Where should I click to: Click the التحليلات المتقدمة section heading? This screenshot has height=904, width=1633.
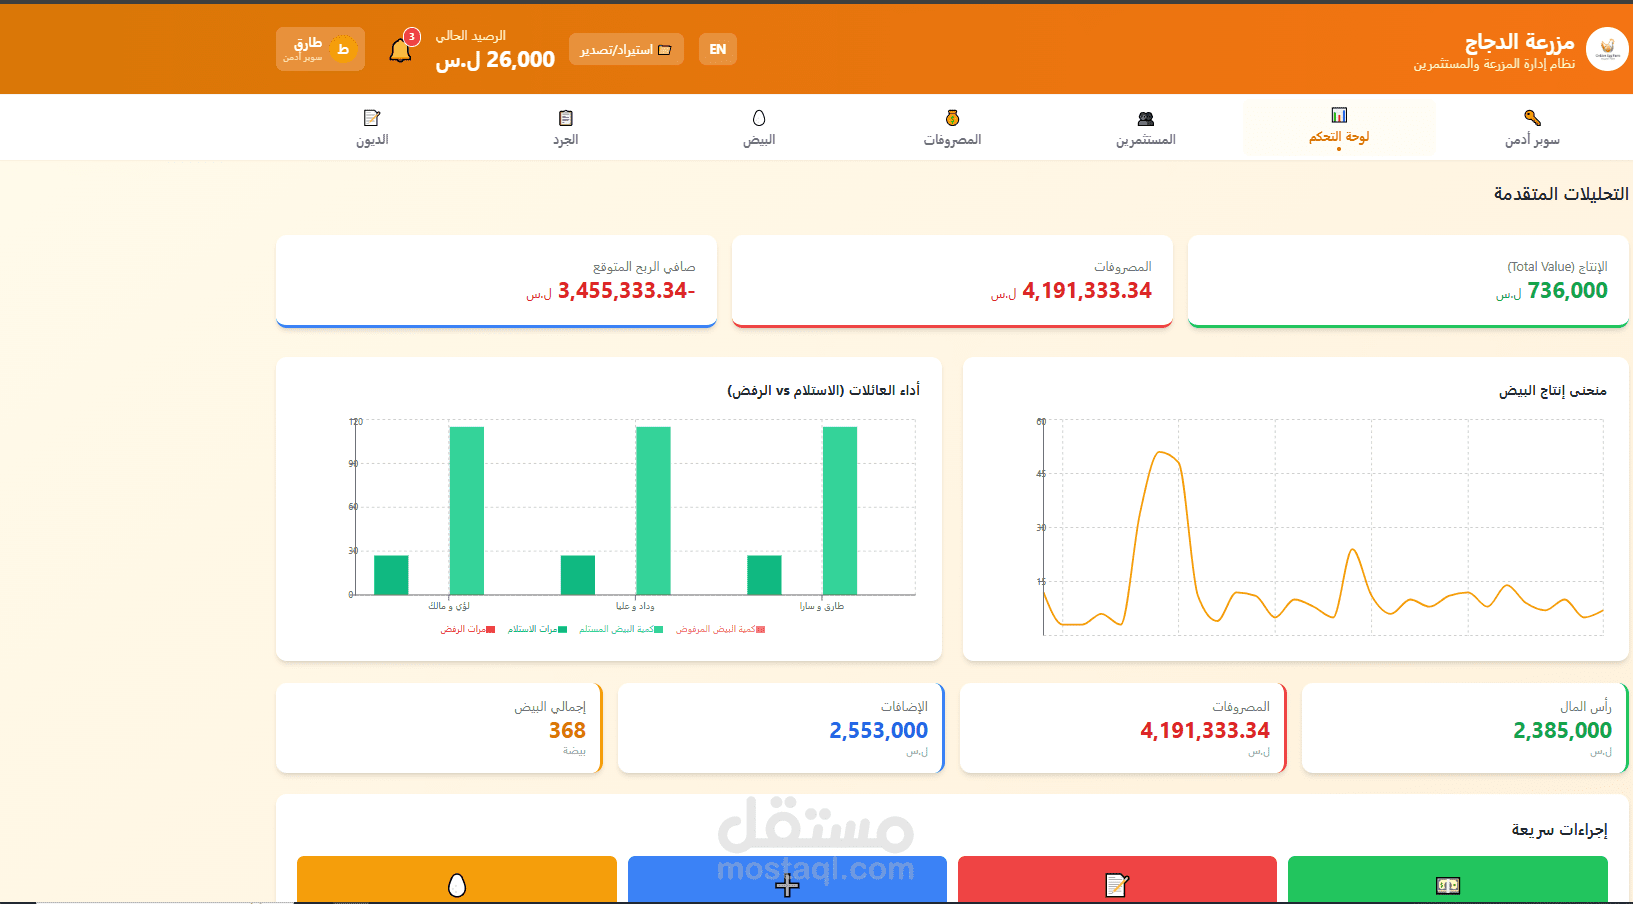[1561, 194]
